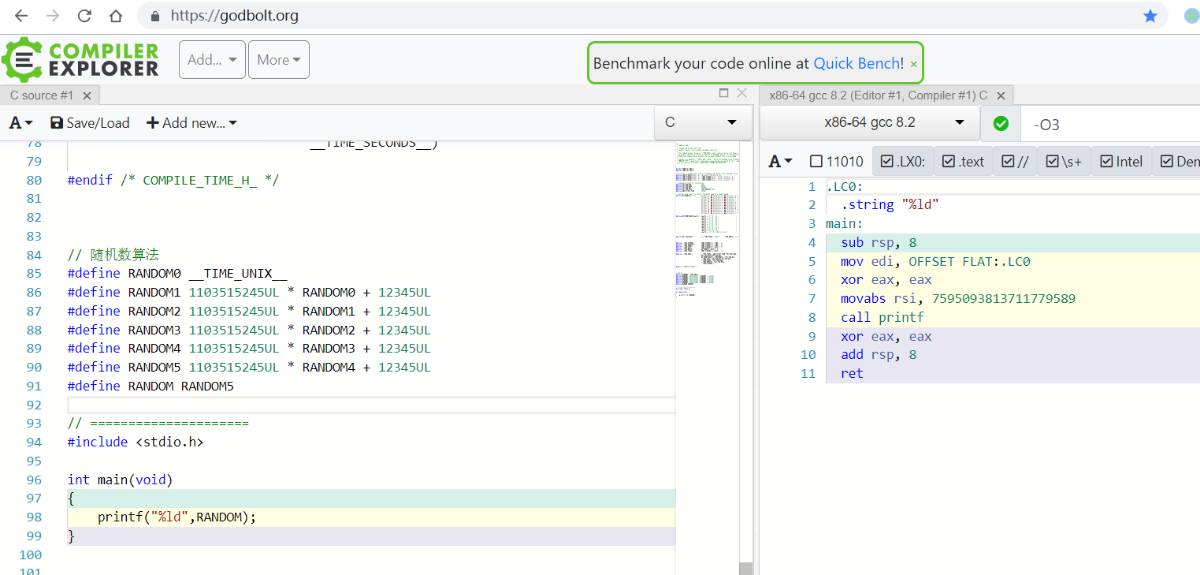The height and width of the screenshot is (575, 1200).
Task: Click the mov edi, OFFSET FLAT:.LC0 line
Action: coord(935,261)
